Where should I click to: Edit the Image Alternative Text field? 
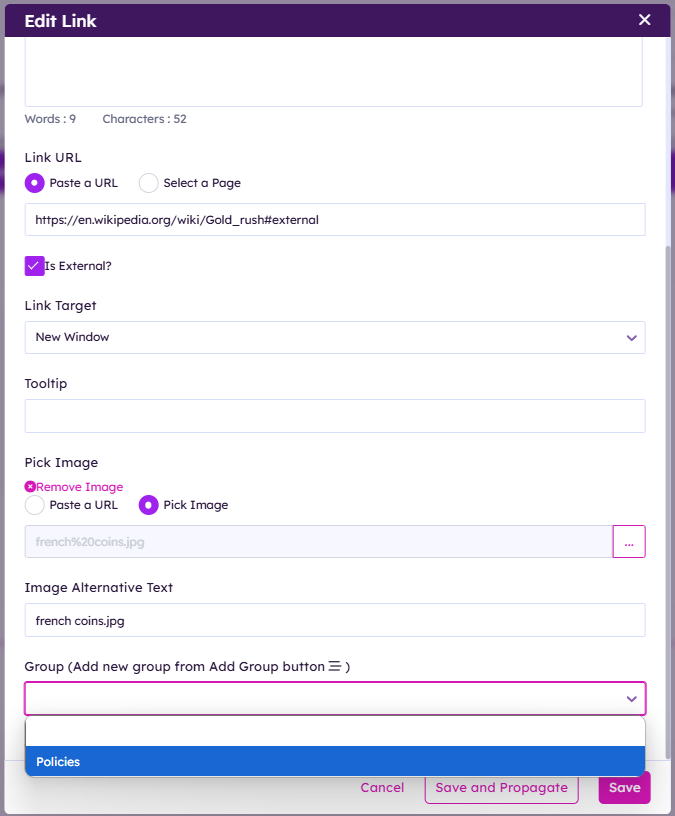[334, 620]
